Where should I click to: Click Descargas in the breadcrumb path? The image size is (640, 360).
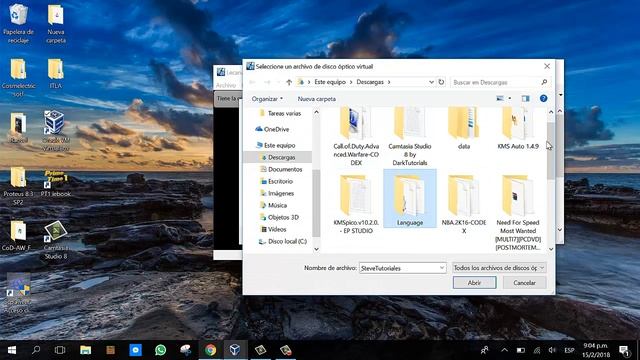(370, 82)
